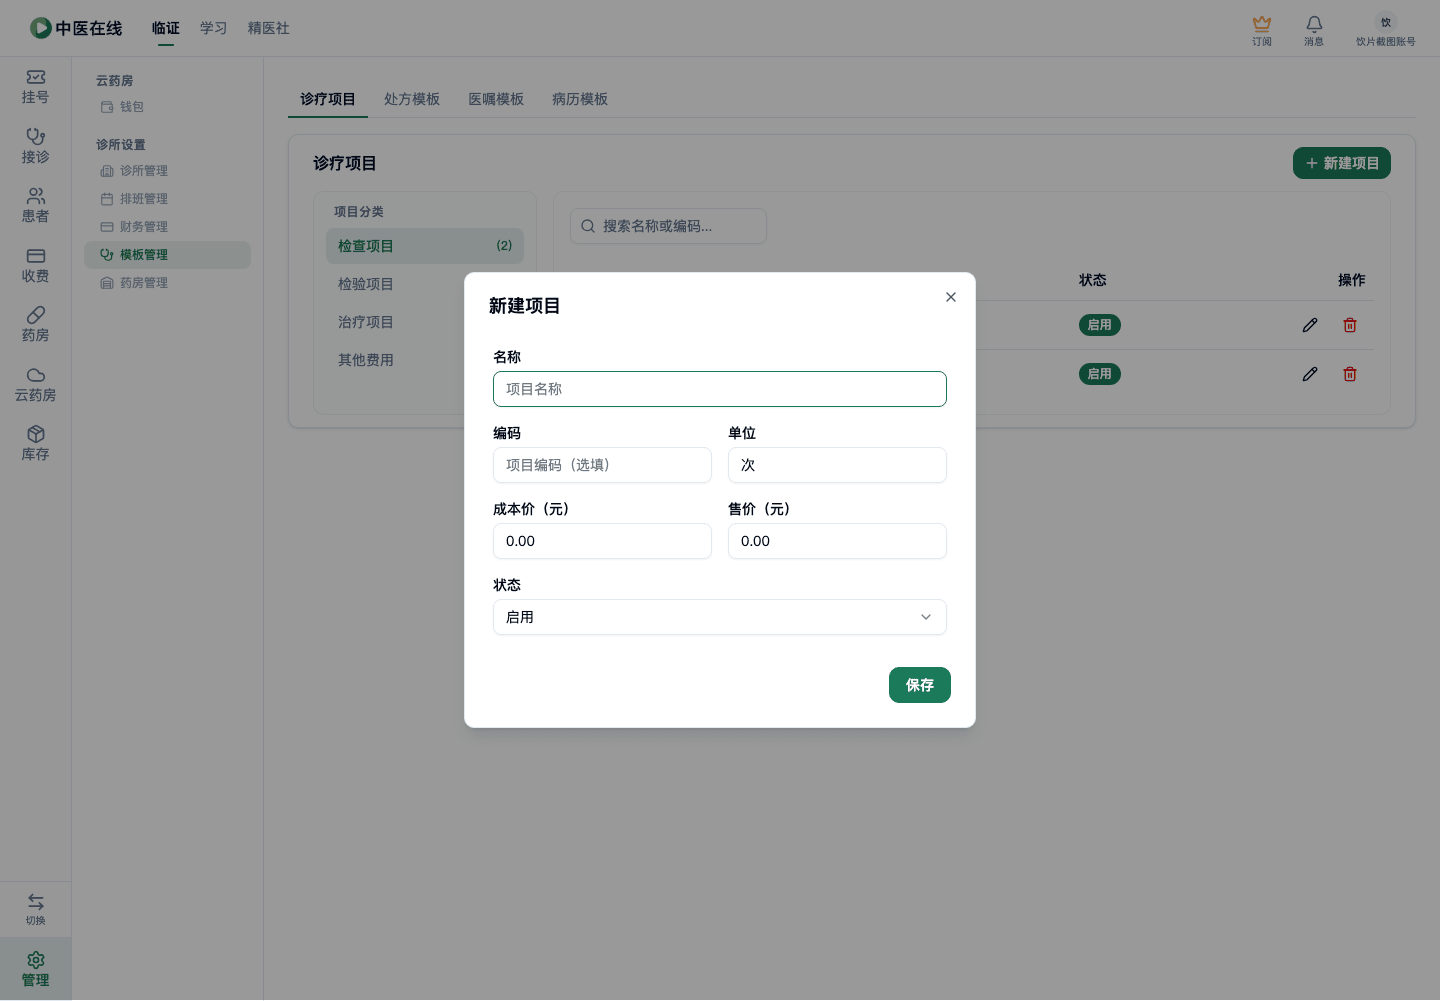Open the 管理 settings gear icon
The image size is (1440, 1001).
[x=35, y=969]
